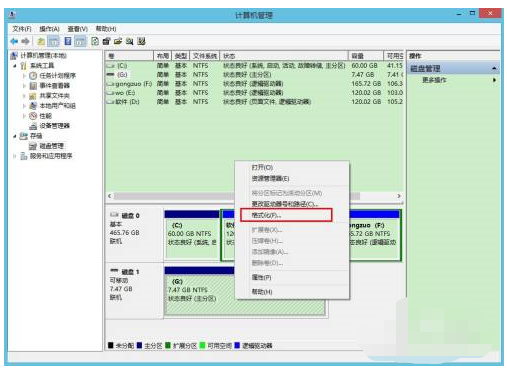Select 磁盘管理 in the left tree
The height and width of the screenshot is (371, 507).
pyautogui.click(x=46, y=146)
